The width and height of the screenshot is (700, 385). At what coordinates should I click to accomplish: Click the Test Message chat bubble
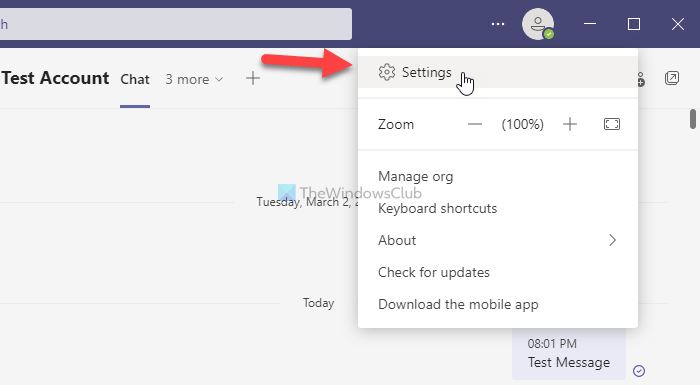tap(569, 354)
